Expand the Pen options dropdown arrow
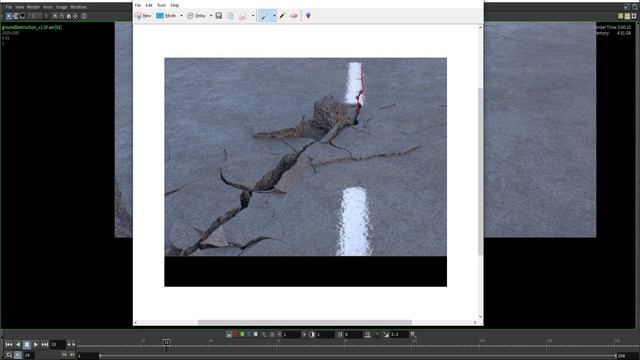This screenshot has width=640, height=360. point(274,16)
